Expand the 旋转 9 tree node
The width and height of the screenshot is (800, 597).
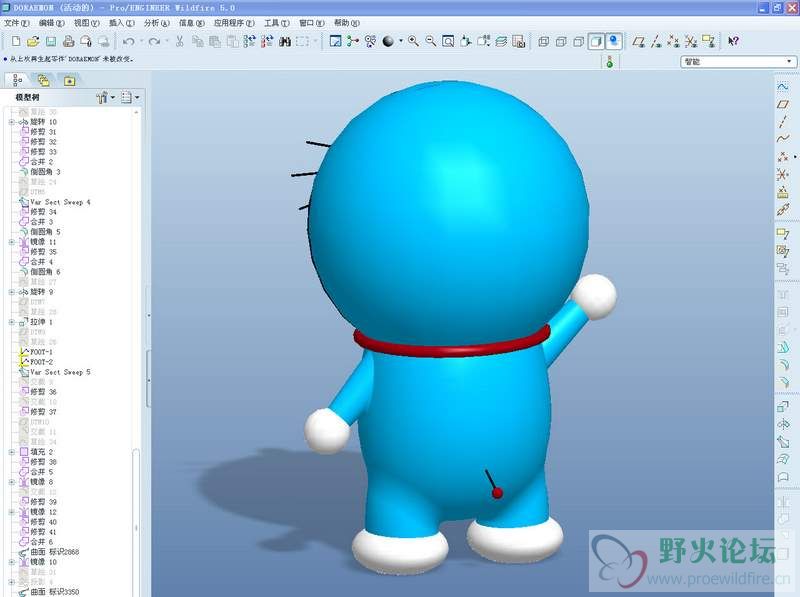12,292
